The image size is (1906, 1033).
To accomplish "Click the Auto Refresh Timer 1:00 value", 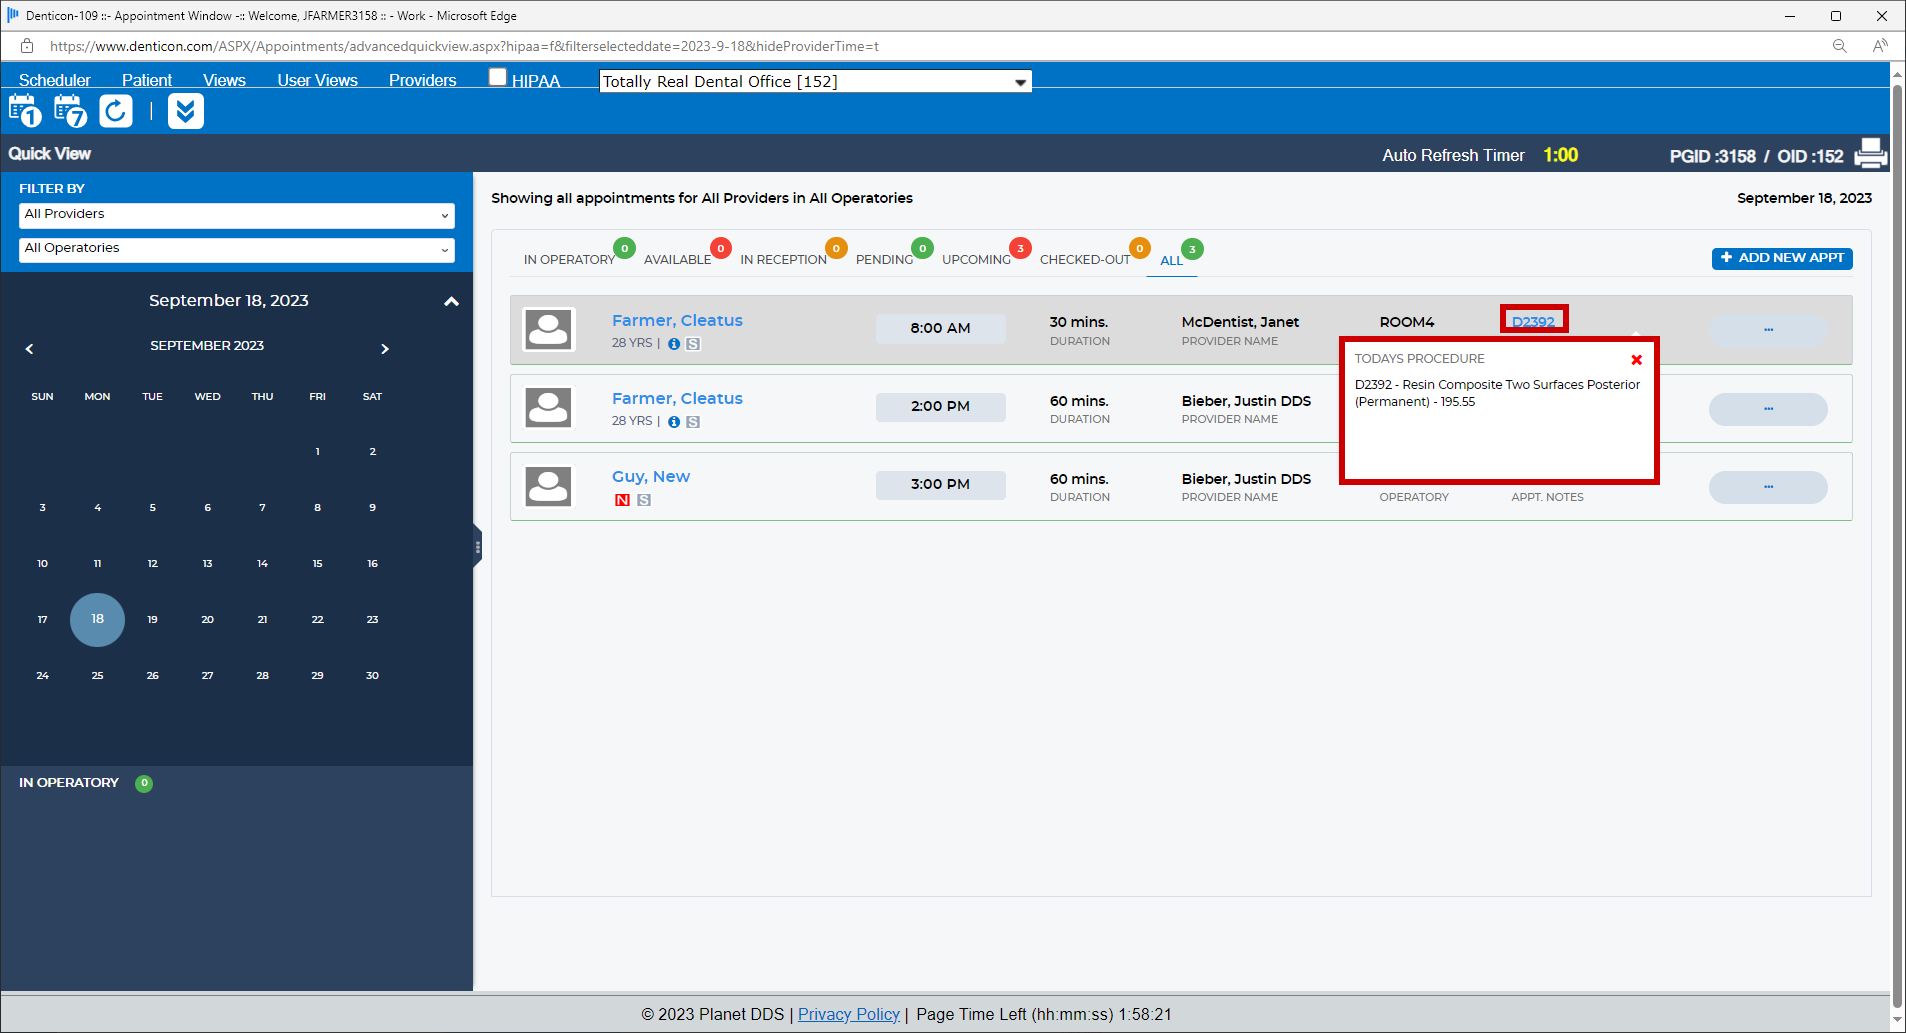I will pos(1560,155).
